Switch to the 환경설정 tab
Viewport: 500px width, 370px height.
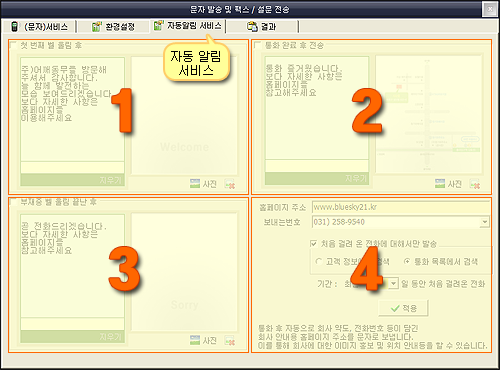[x=113, y=26]
